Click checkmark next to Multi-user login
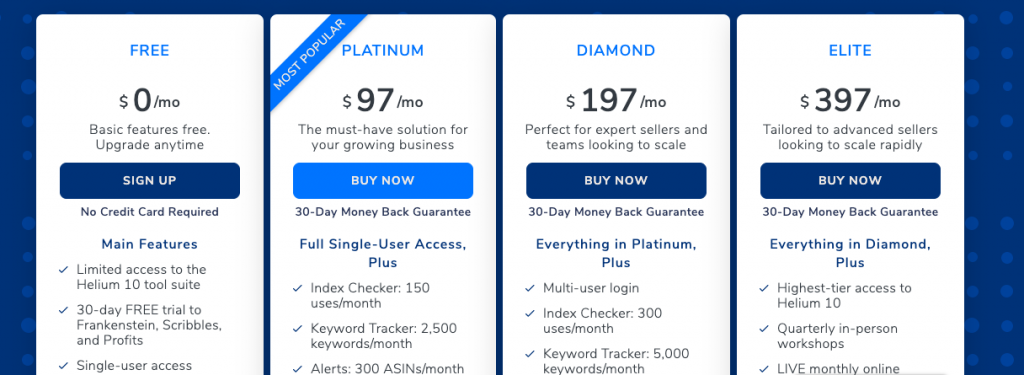 [x=530, y=287]
